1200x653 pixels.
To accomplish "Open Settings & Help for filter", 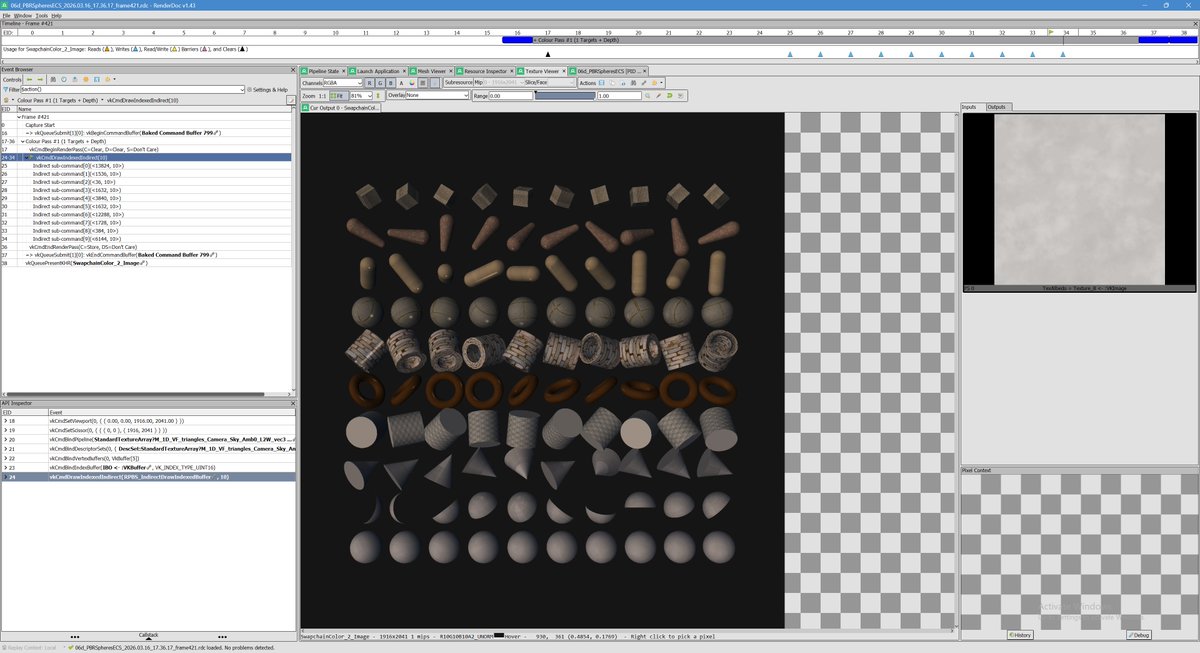I will (x=267, y=90).
